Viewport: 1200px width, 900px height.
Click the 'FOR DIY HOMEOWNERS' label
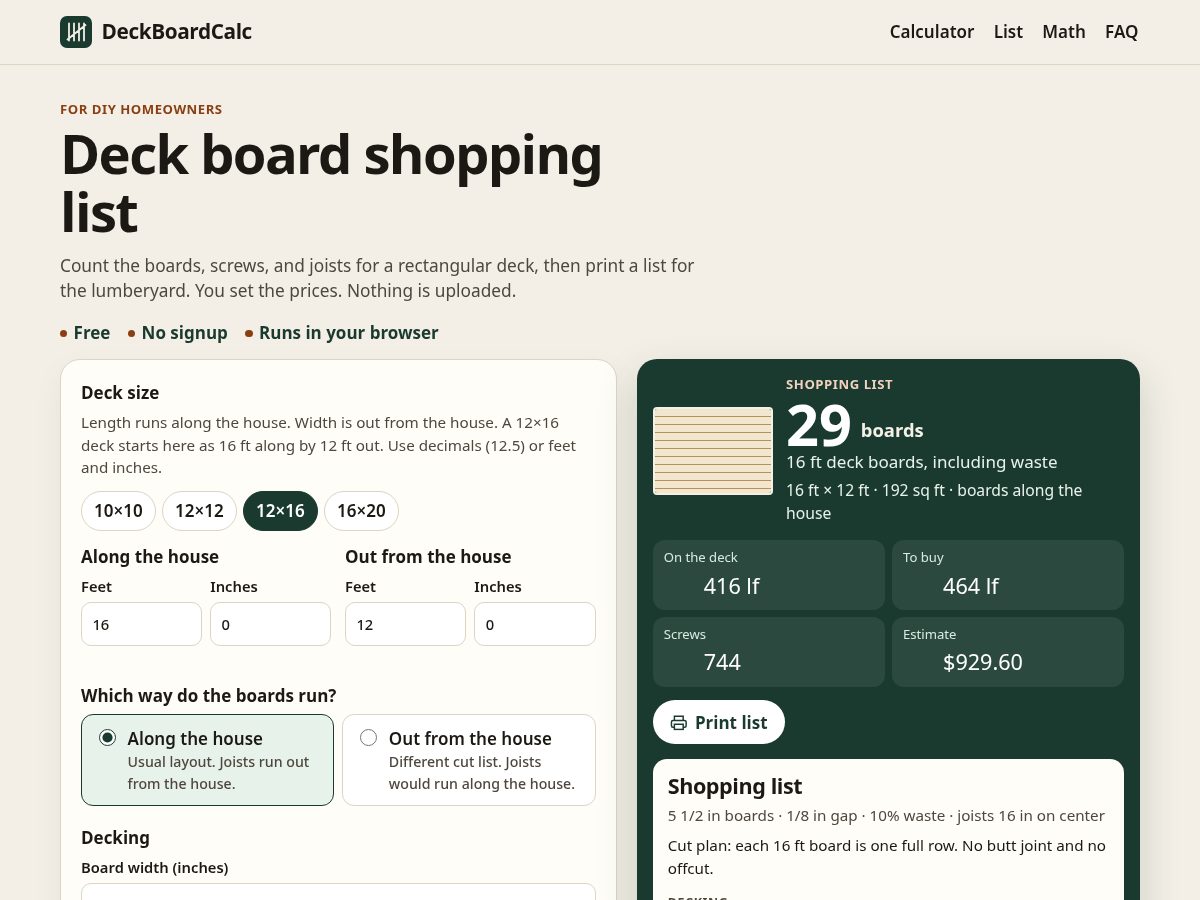coord(141,110)
